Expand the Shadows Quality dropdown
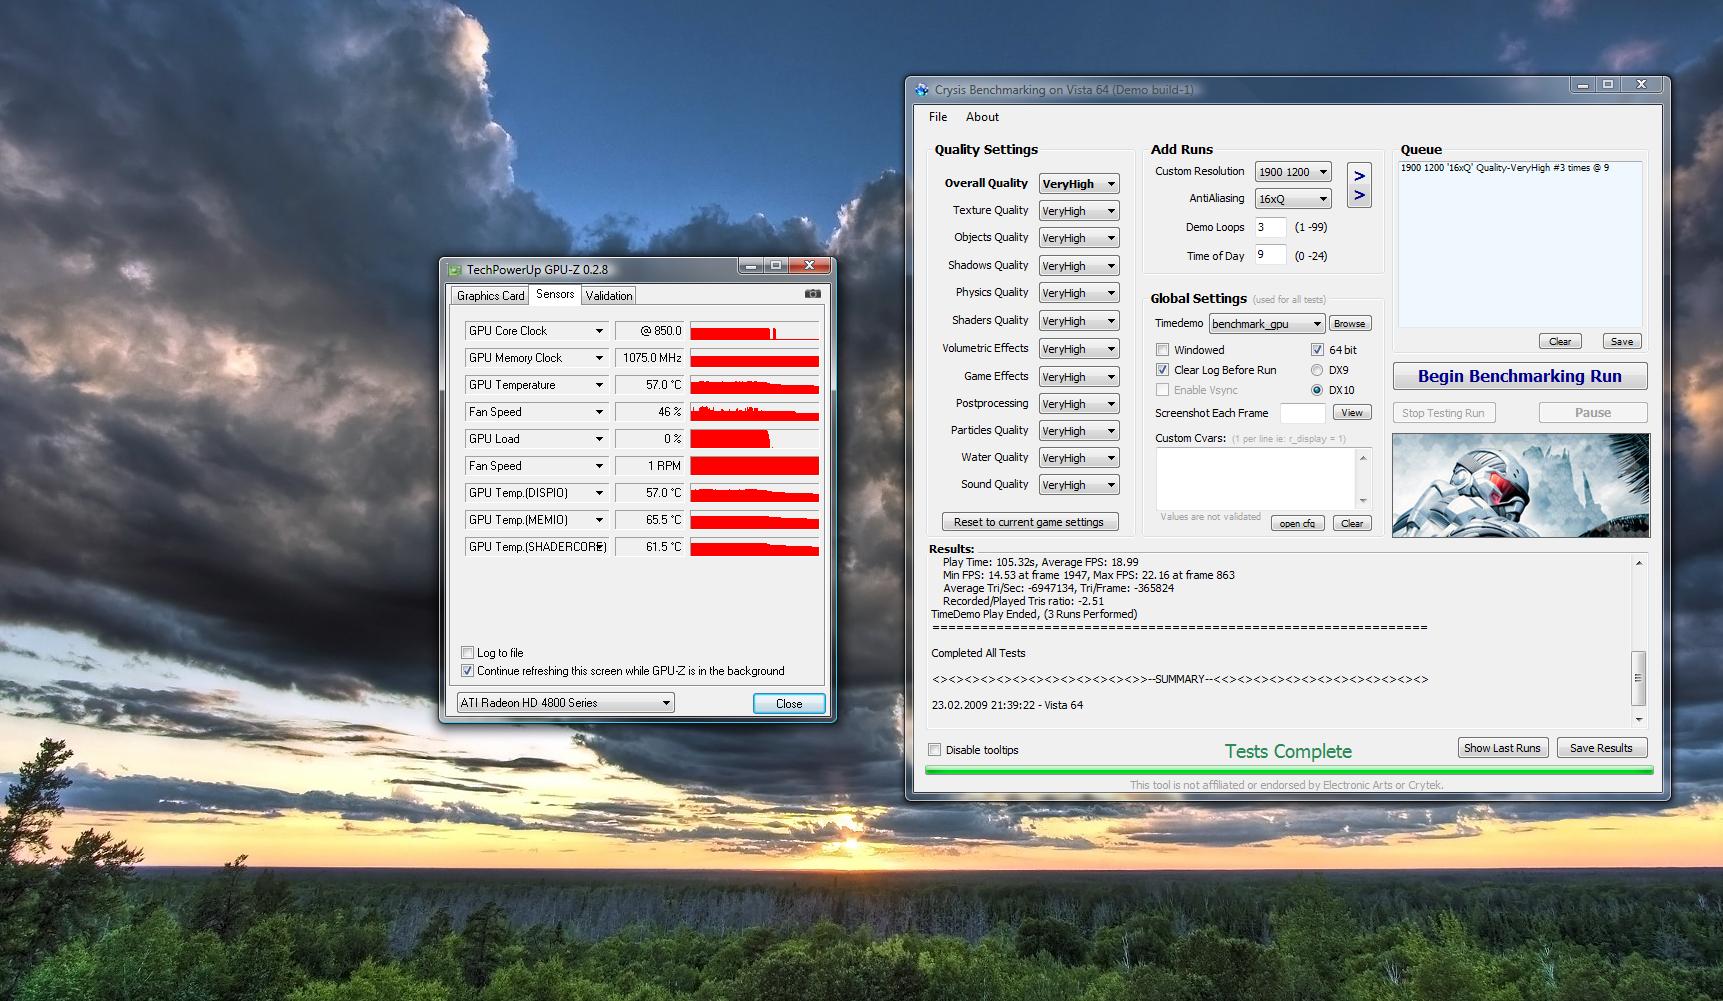This screenshot has width=1723, height=1001. (x=1079, y=266)
